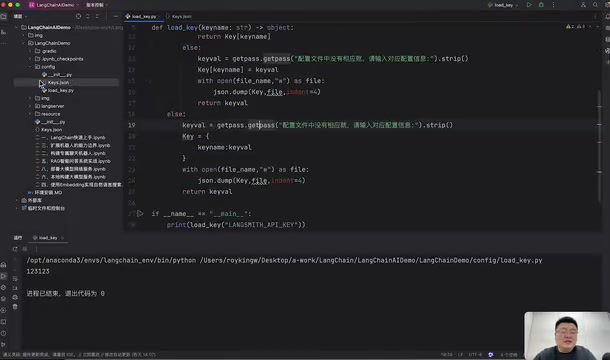Toggle soft-wrap in the Run console
Image resolution: width=610 pixels, height=360 pixels.
click(15, 279)
